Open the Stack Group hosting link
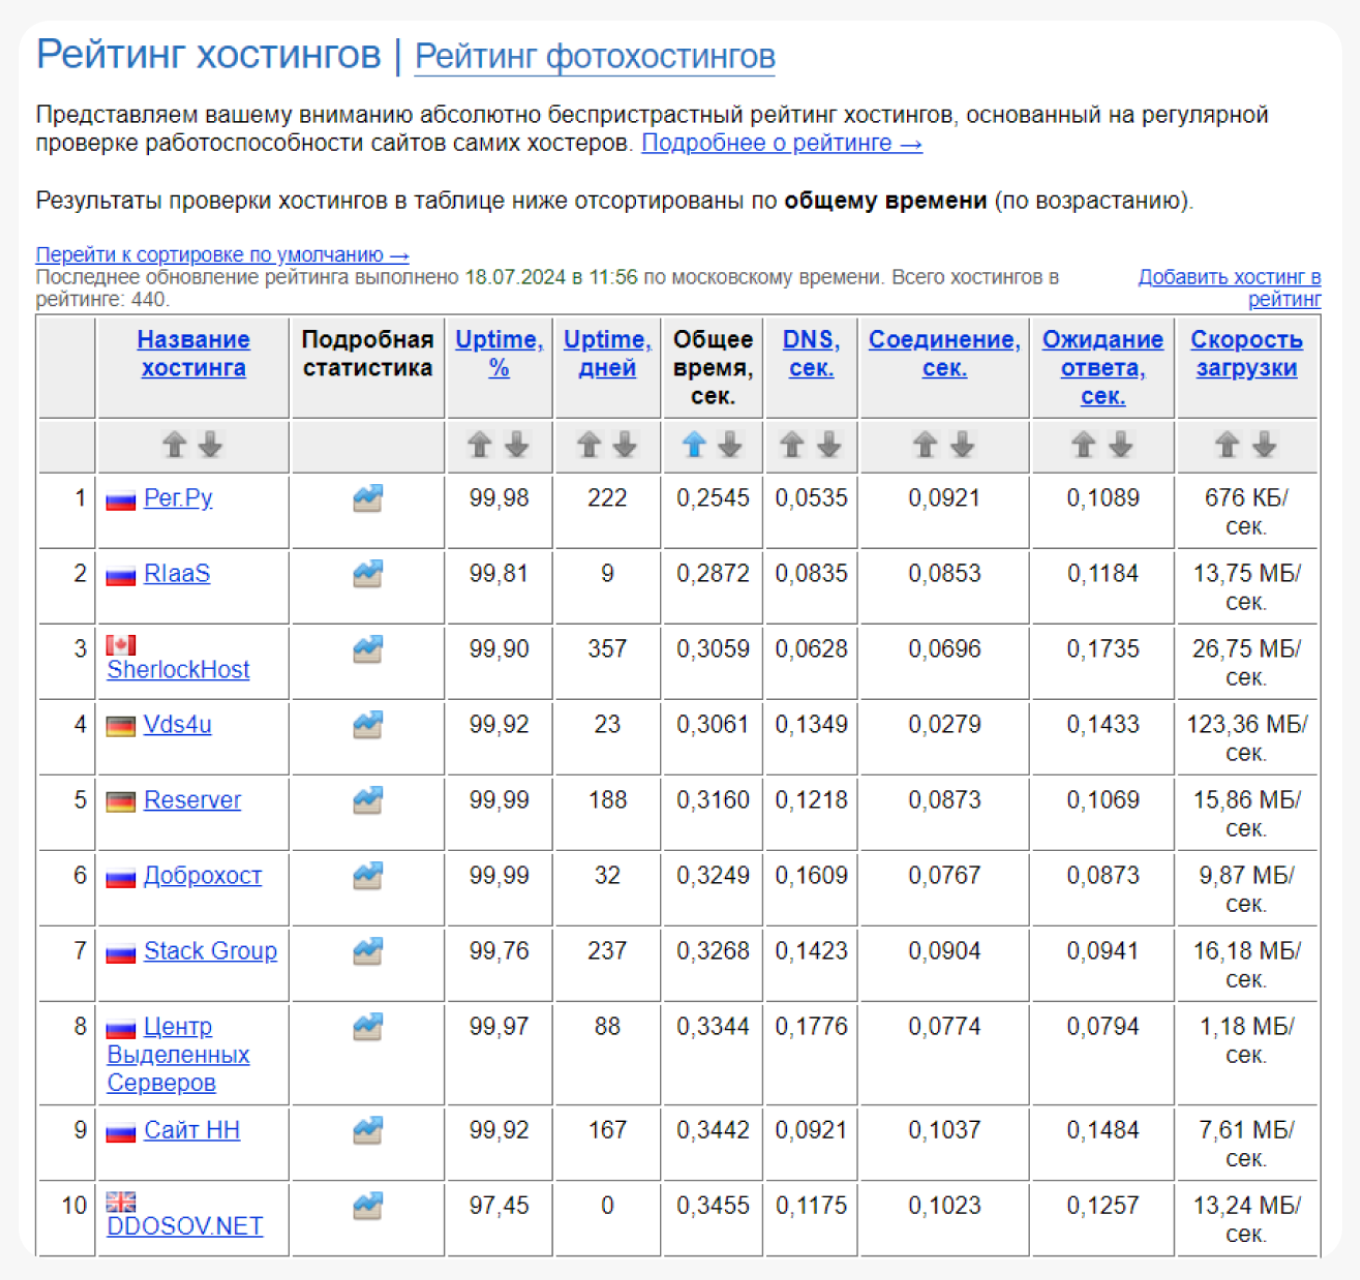 [x=210, y=951]
